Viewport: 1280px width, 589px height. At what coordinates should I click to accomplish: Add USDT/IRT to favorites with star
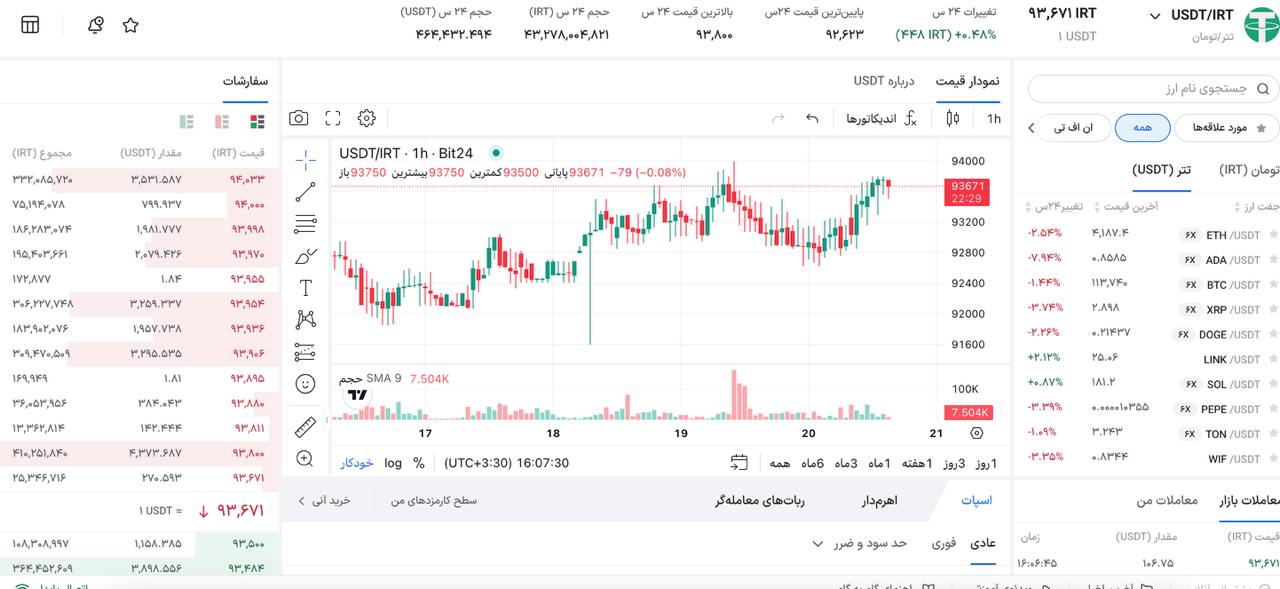pos(131,25)
